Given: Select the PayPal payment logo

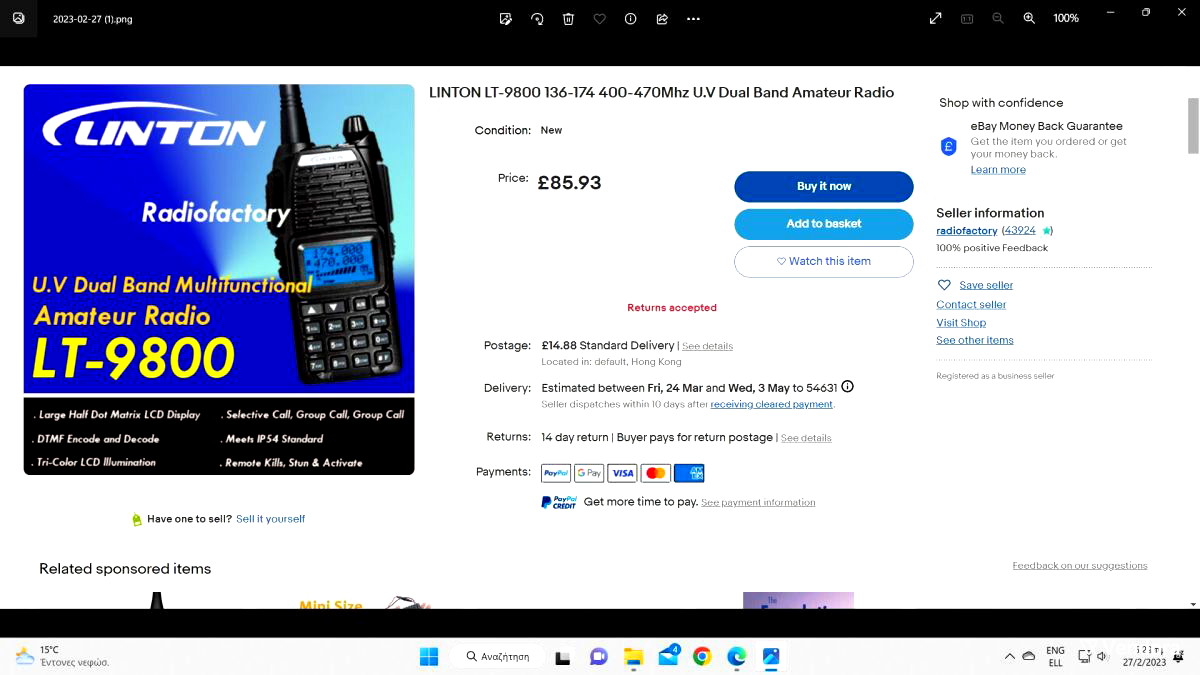Looking at the screenshot, I should (556, 473).
